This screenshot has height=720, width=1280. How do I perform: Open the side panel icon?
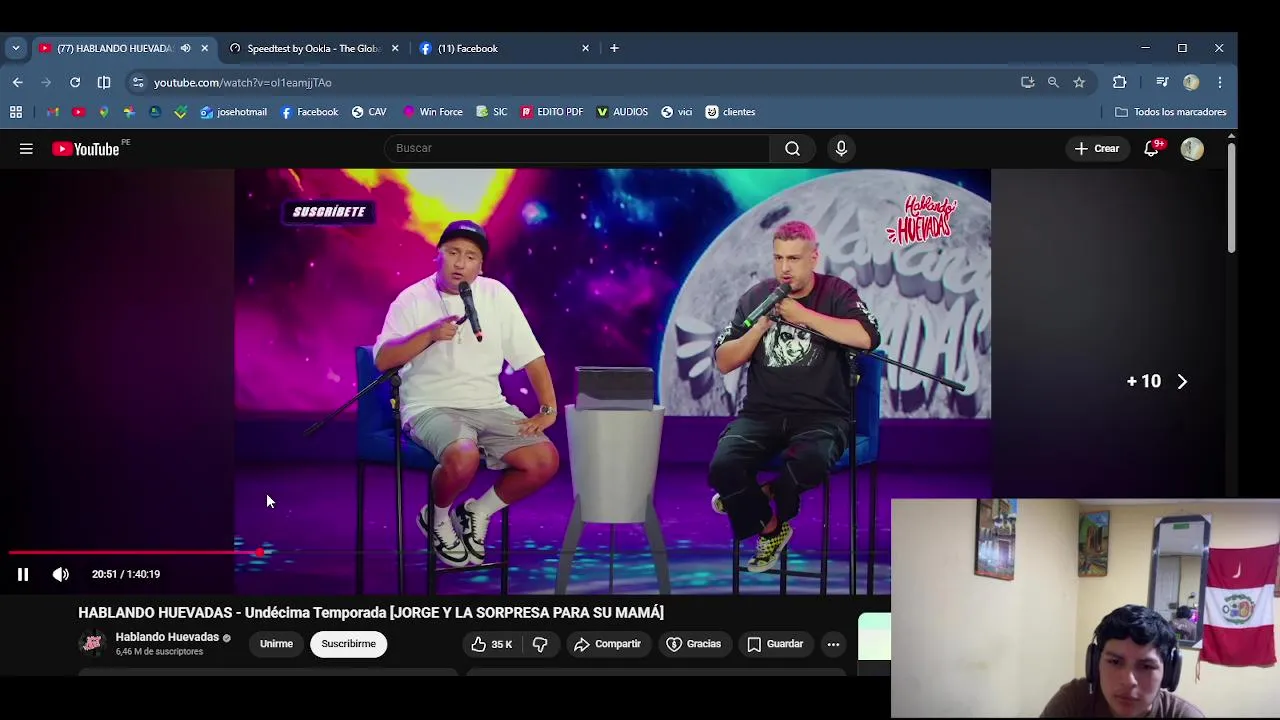click(104, 82)
